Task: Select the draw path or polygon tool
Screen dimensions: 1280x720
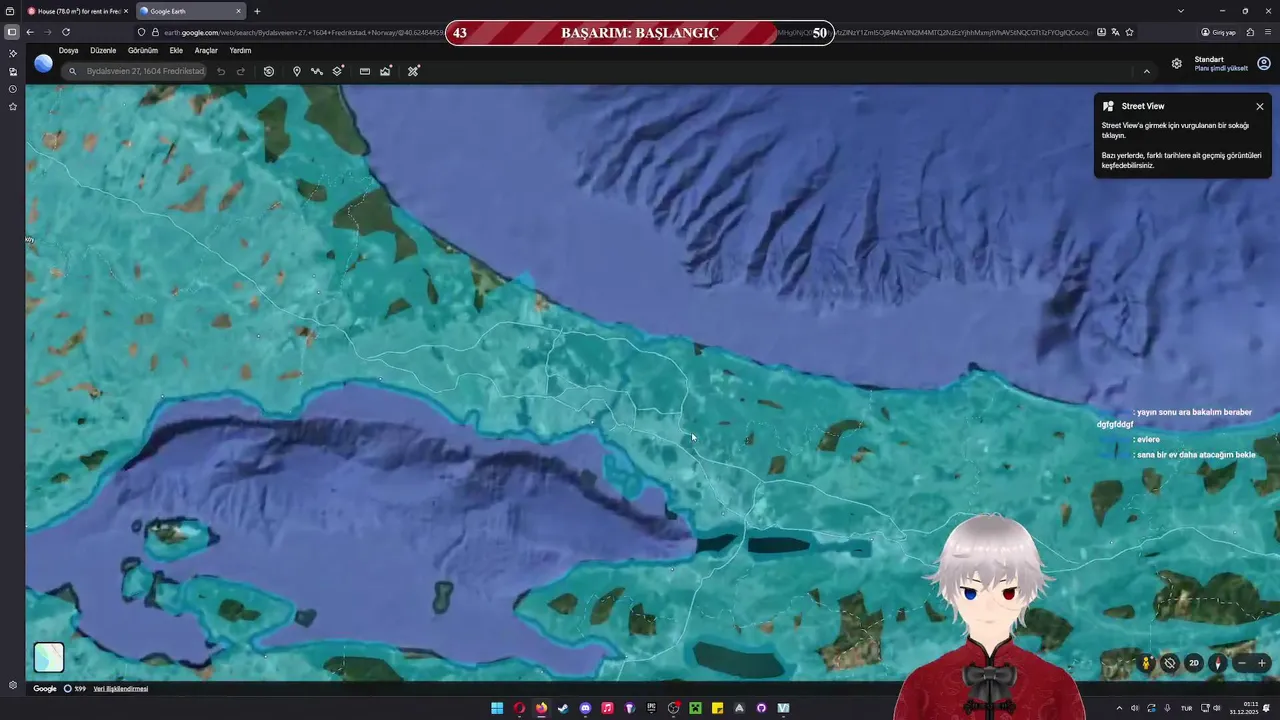Action: click(x=317, y=71)
